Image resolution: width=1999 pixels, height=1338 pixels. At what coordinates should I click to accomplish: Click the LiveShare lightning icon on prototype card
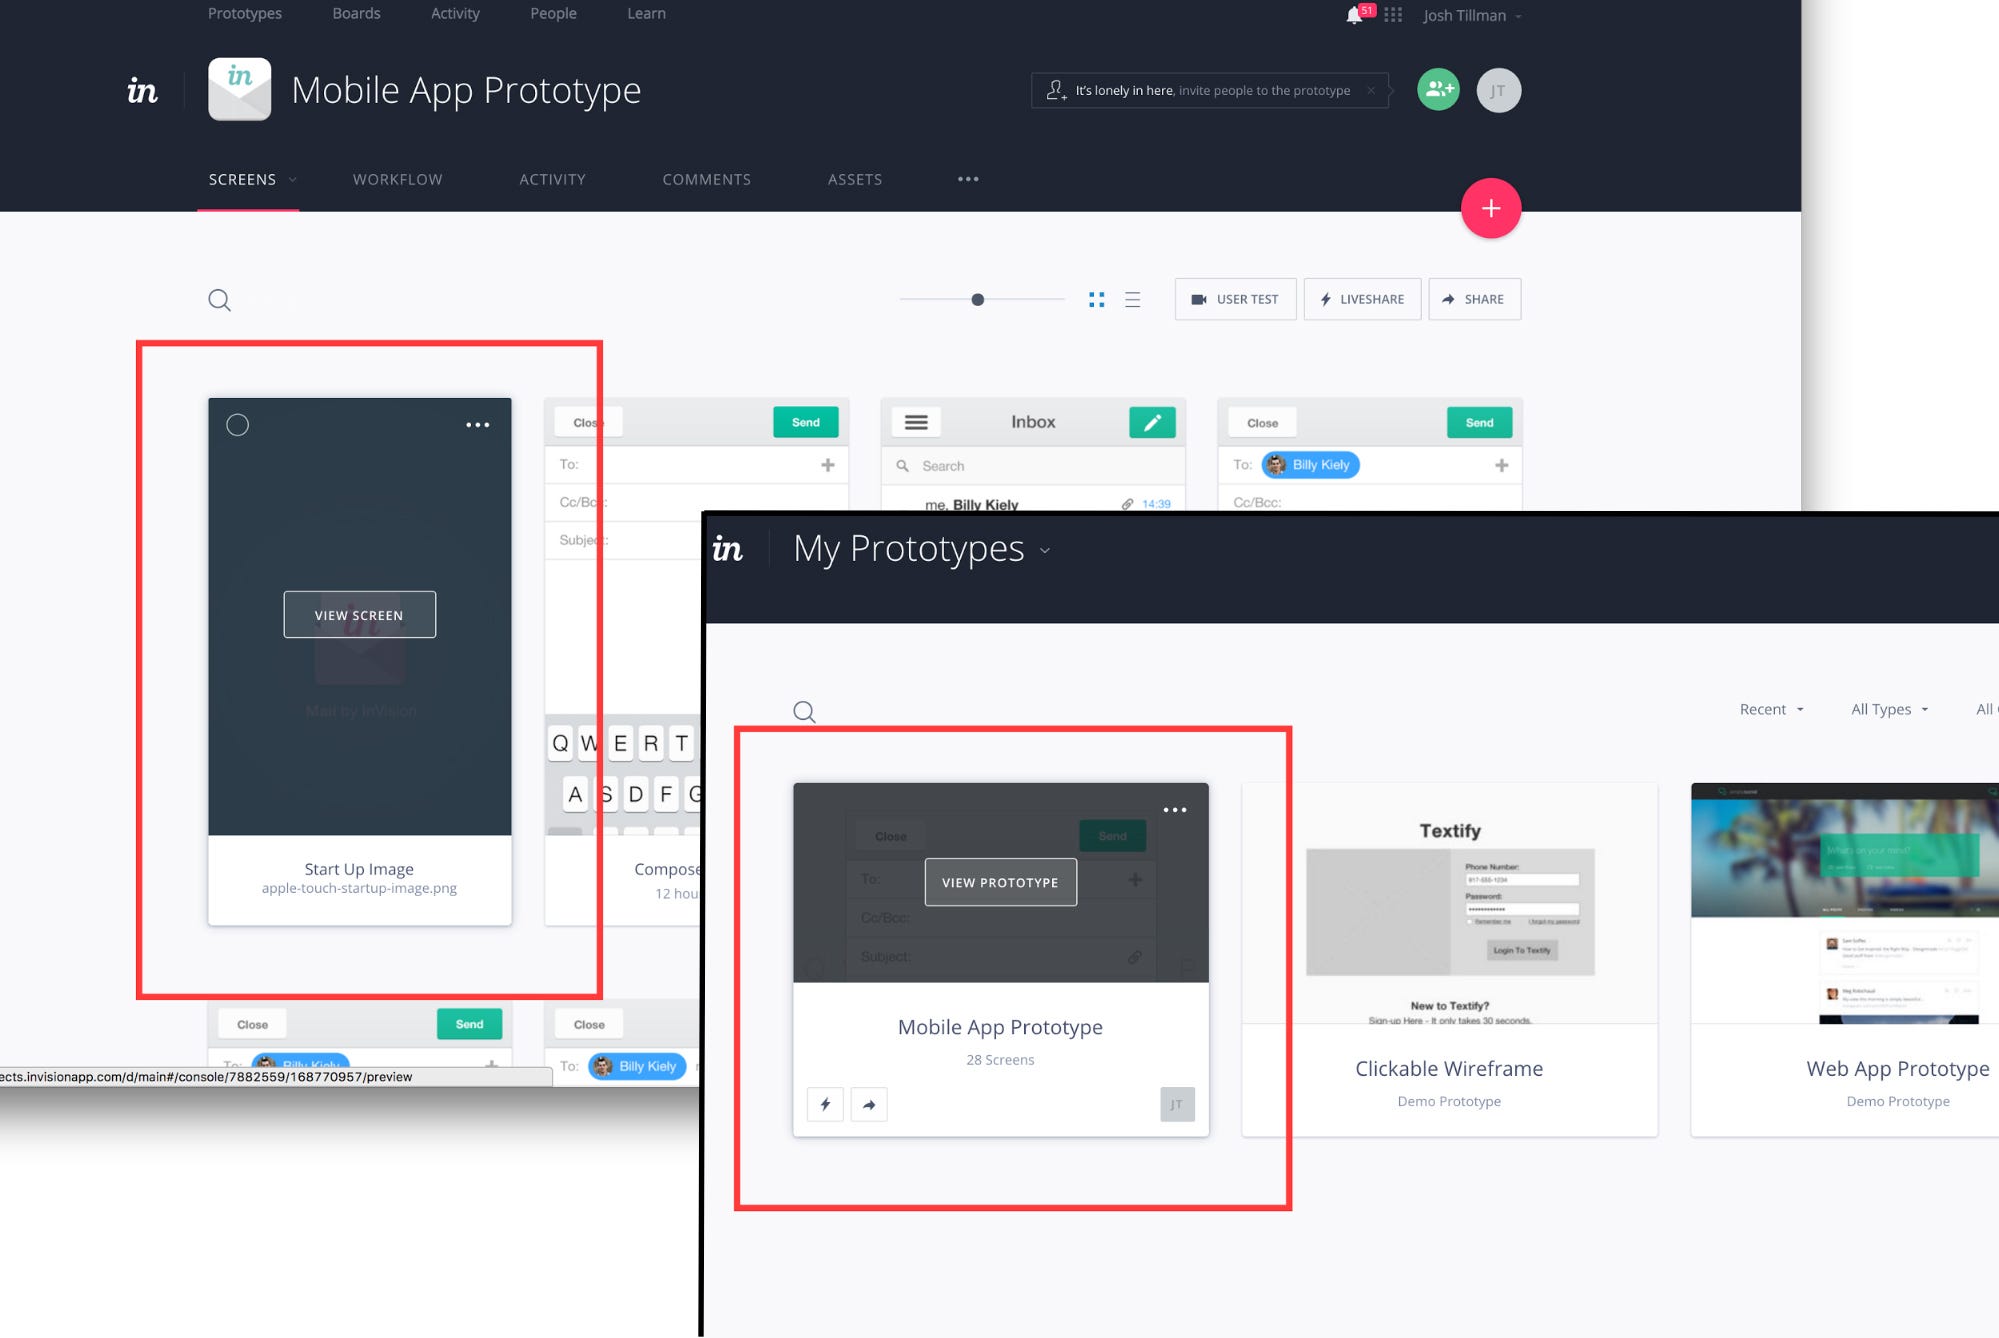click(825, 1104)
